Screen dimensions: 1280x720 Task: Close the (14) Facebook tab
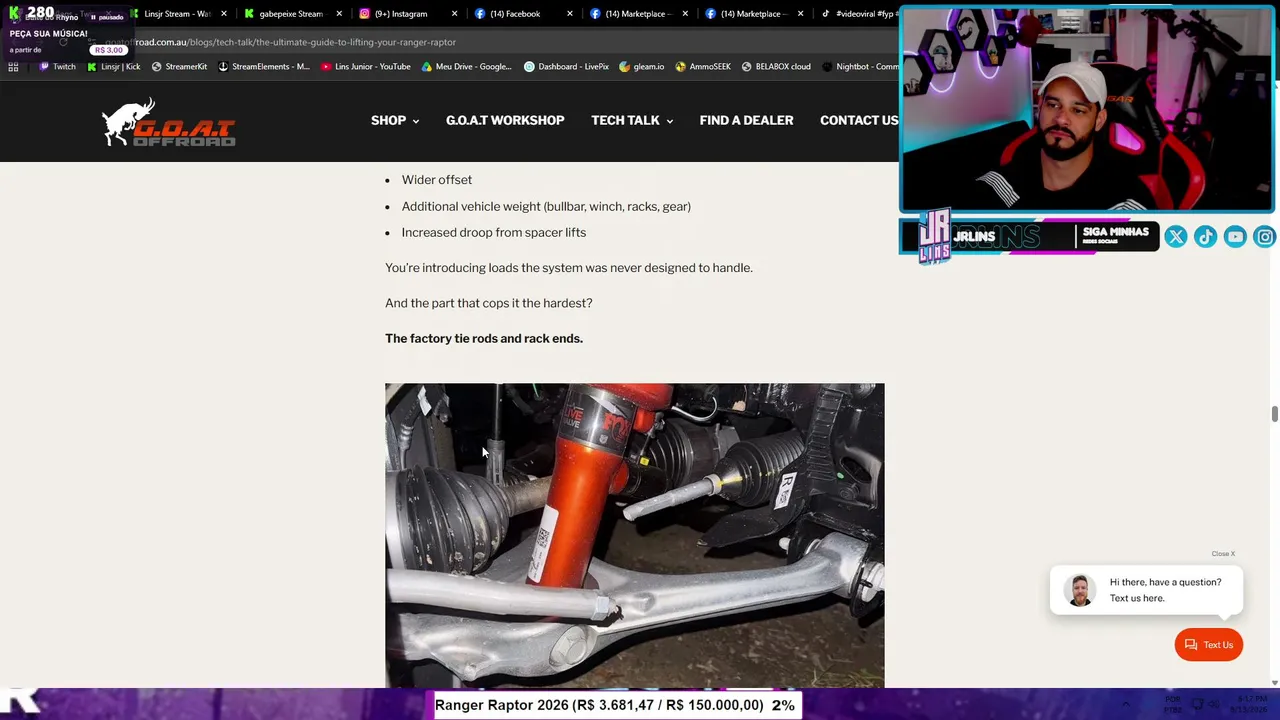(569, 14)
